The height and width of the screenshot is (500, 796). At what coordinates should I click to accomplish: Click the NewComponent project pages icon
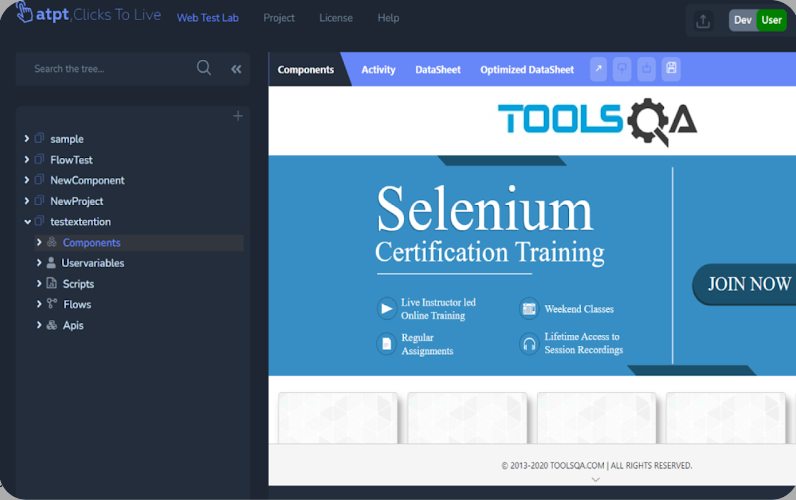(x=39, y=180)
